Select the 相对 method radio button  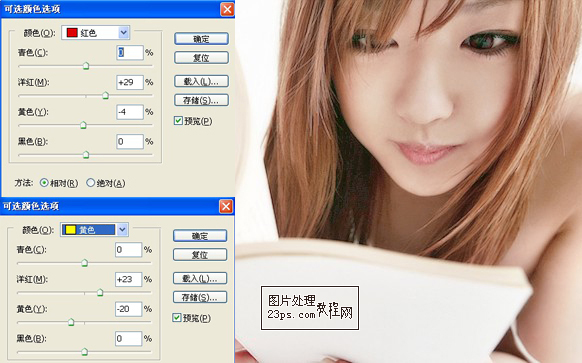coord(44,183)
